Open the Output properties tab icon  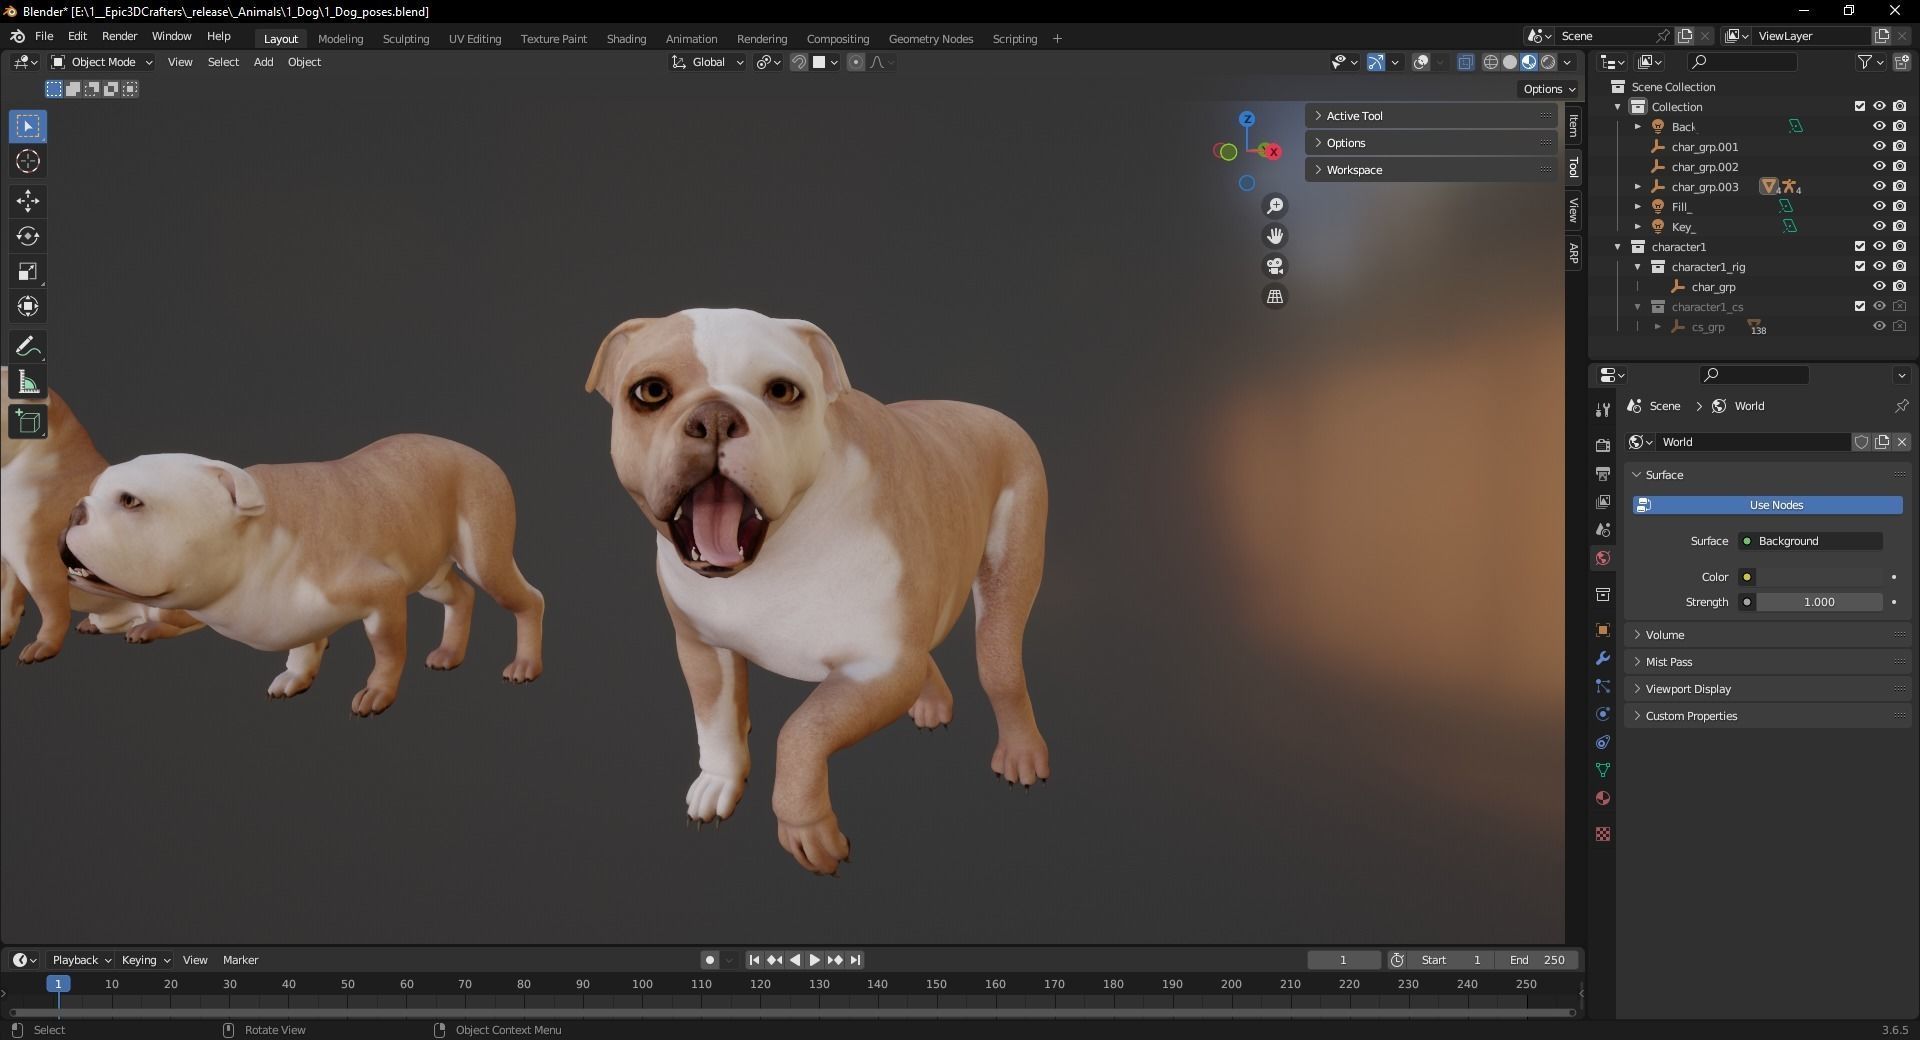tap(1603, 473)
